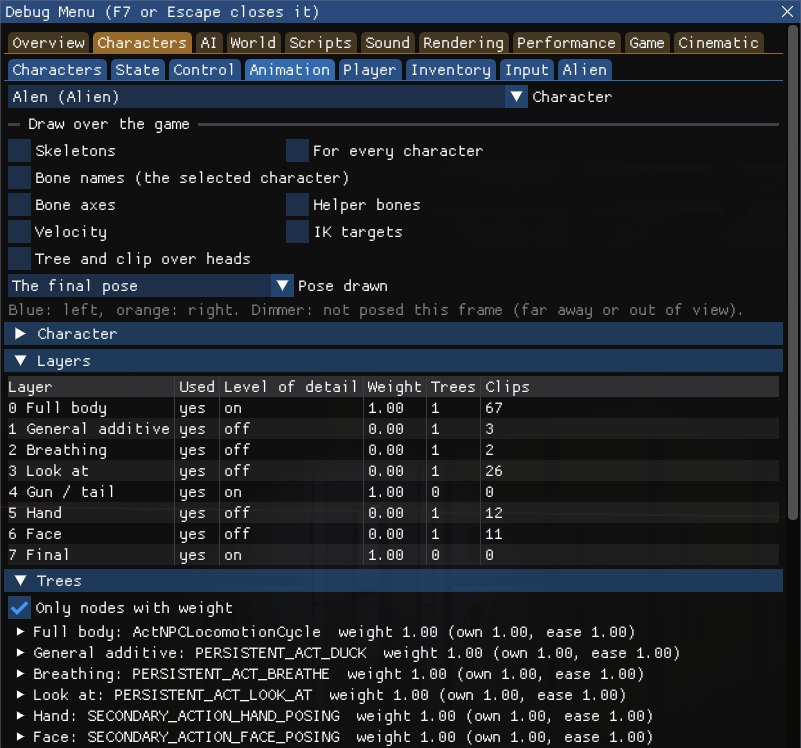The width and height of the screenshot is (801, 748).
Task: Switch to the State sub-tab
Action: pyautogui.click(x=137, y=70)
